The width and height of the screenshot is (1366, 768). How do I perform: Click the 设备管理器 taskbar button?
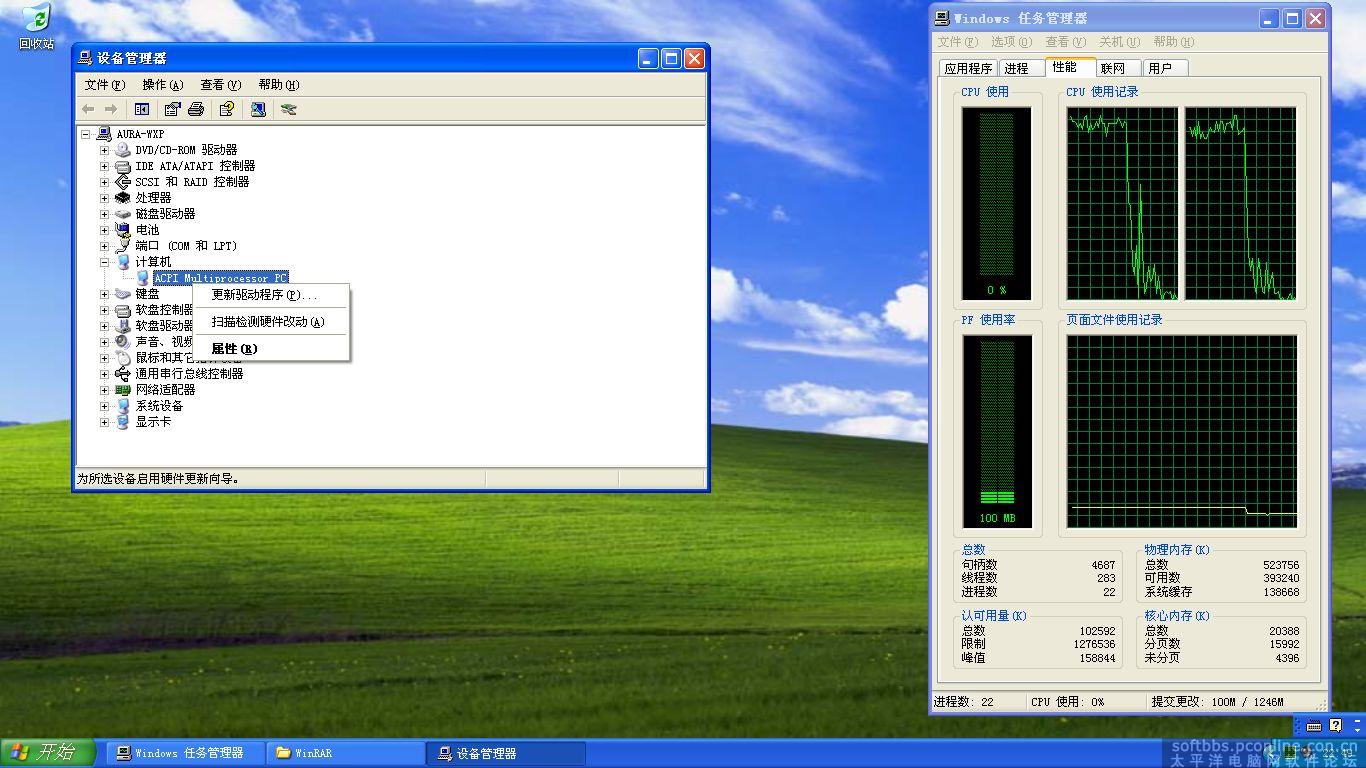click(x=506, y=753)
